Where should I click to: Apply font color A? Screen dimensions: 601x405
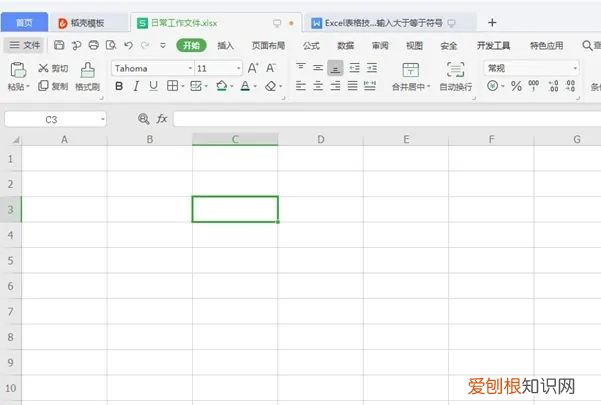[x=245, y=86]
